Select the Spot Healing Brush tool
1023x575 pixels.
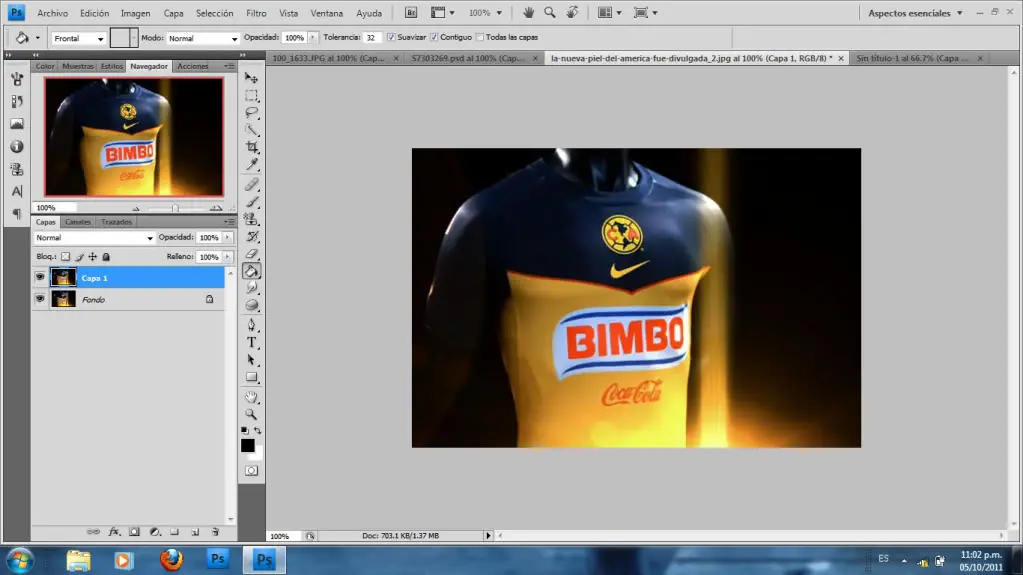click(x=251, y=185)
